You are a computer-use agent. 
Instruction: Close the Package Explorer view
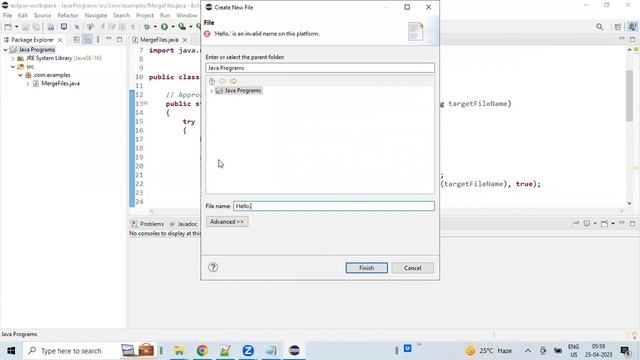tap(60, 40)
